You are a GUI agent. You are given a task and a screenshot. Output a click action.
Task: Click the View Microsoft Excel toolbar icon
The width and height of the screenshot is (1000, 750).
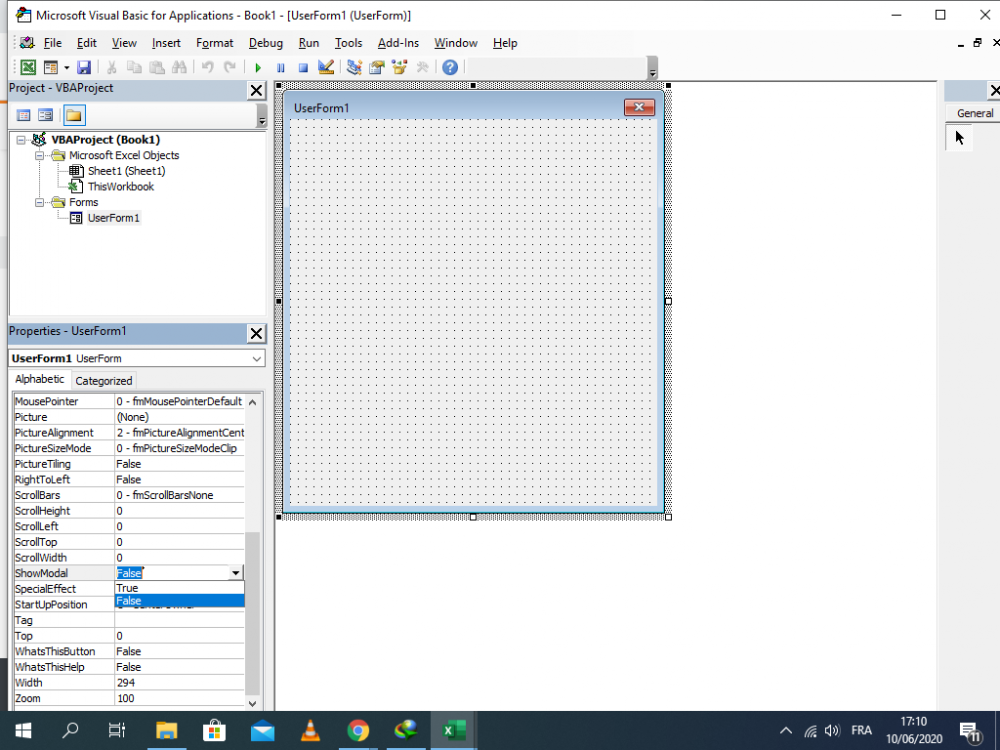click(28, 67)
